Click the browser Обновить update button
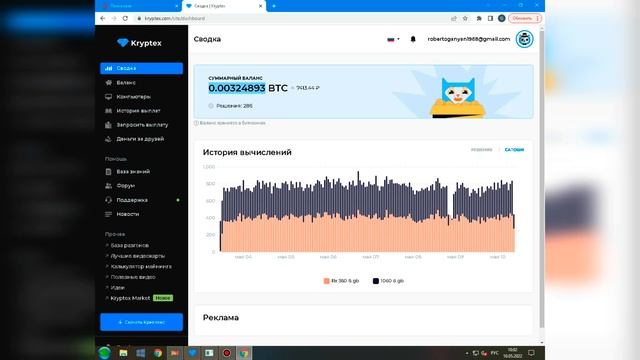Screen dimensions: 640x360 525,18
